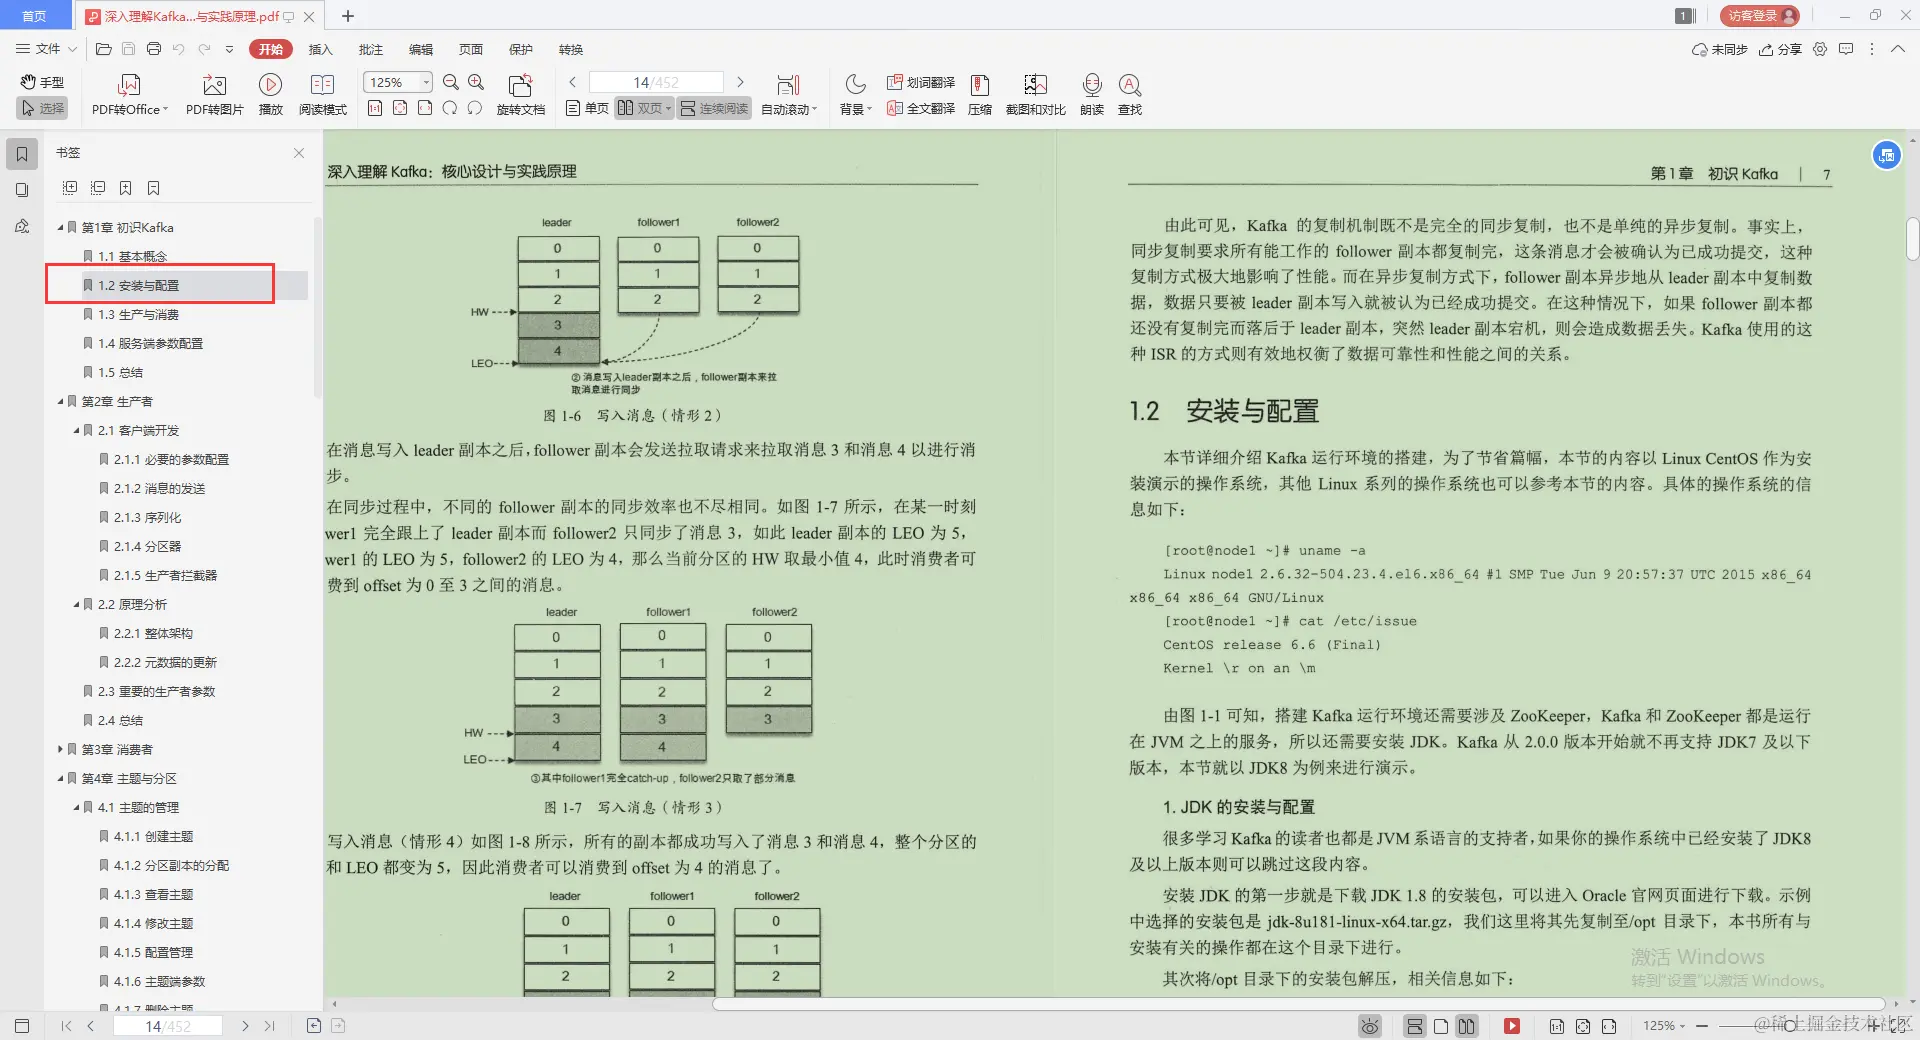Select the hand tool in the toolbar
Screen dimensions: 1920x1040
(41, 82)
